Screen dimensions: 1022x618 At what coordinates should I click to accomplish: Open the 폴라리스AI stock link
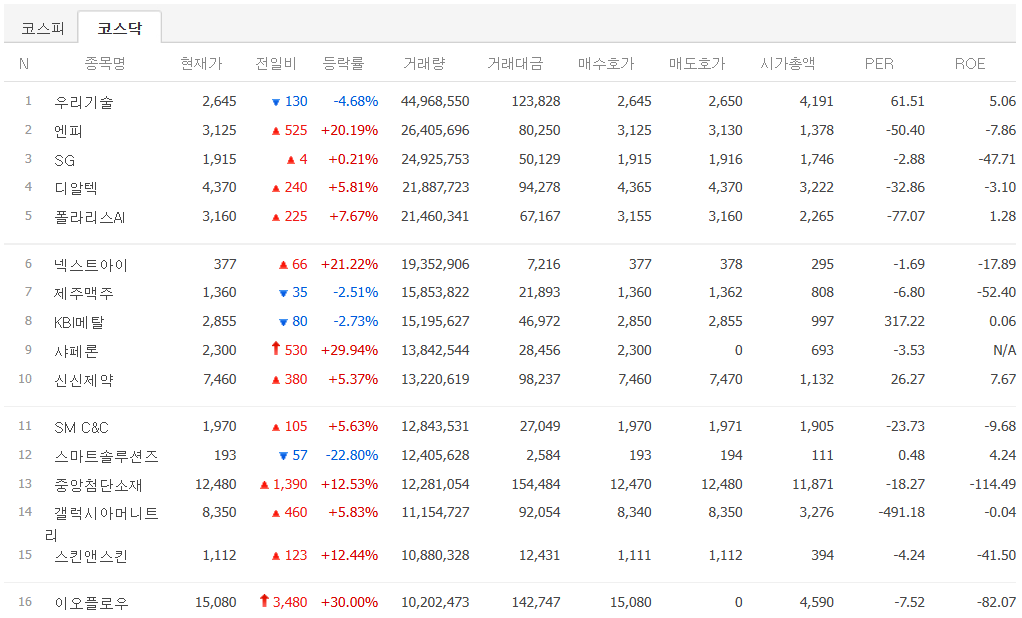point(89,216)
